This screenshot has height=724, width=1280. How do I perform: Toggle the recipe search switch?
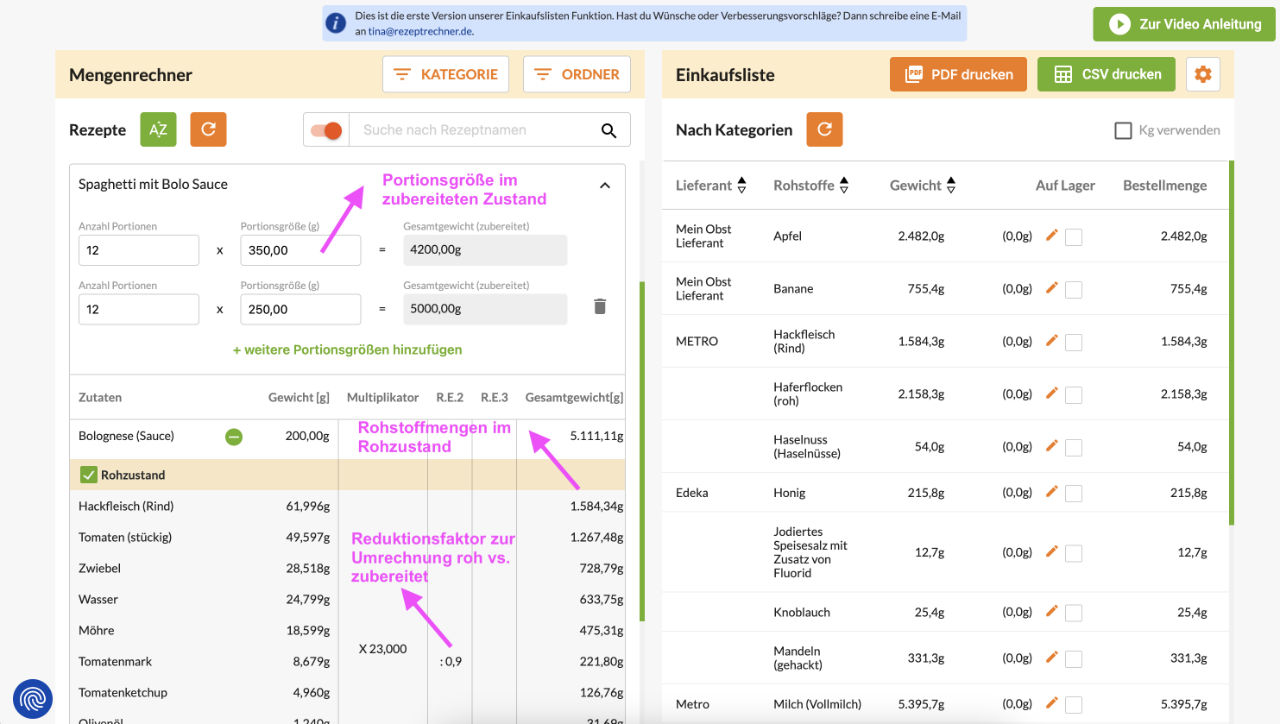tap(326, 130)
